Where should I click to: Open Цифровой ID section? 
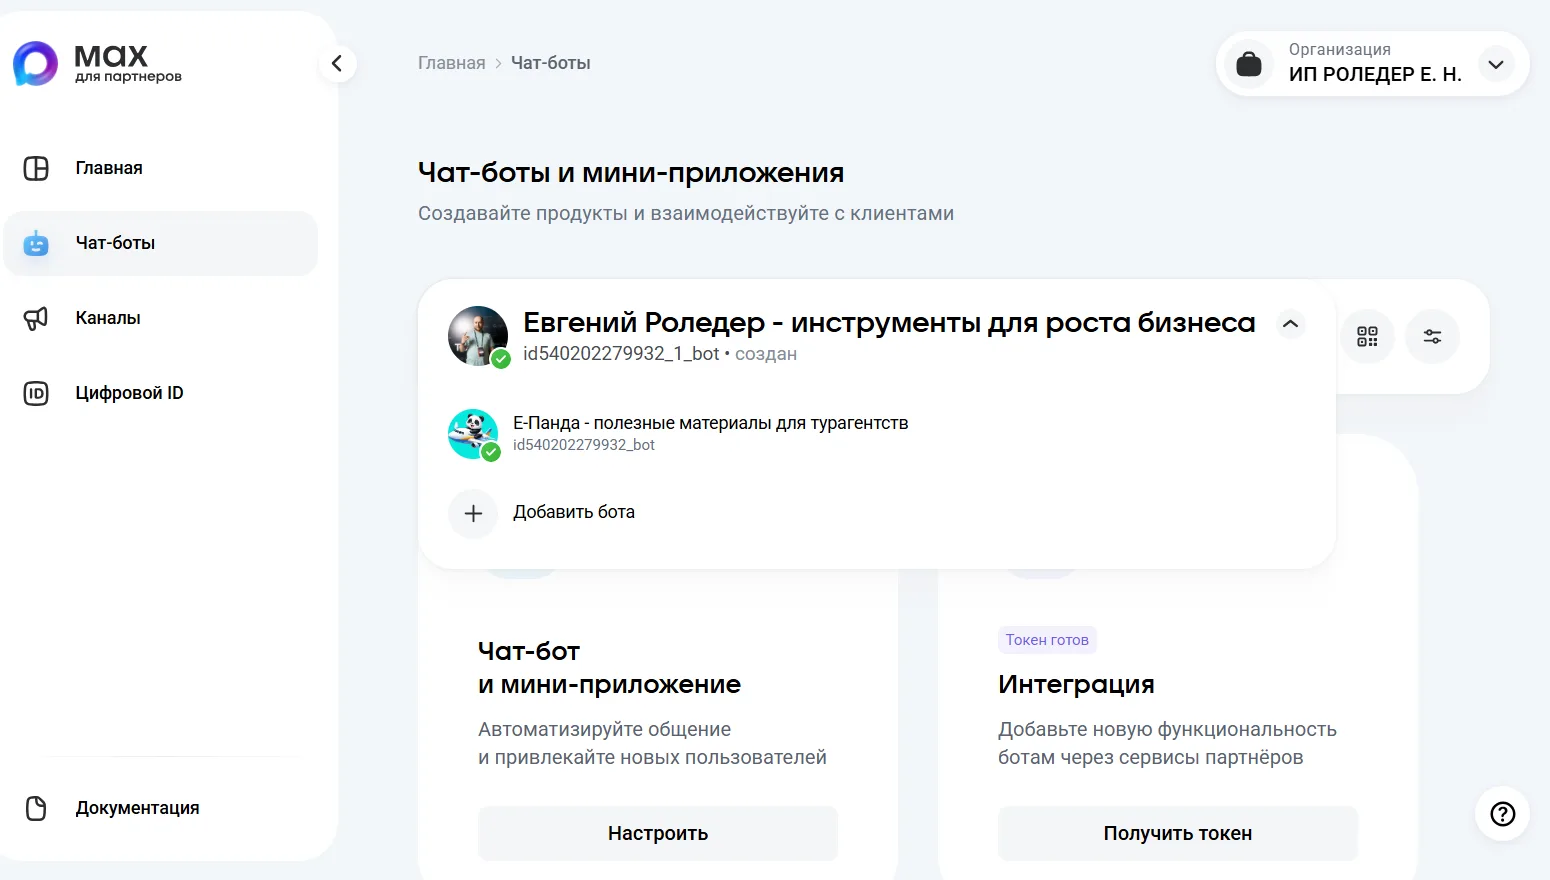point(160,393)
